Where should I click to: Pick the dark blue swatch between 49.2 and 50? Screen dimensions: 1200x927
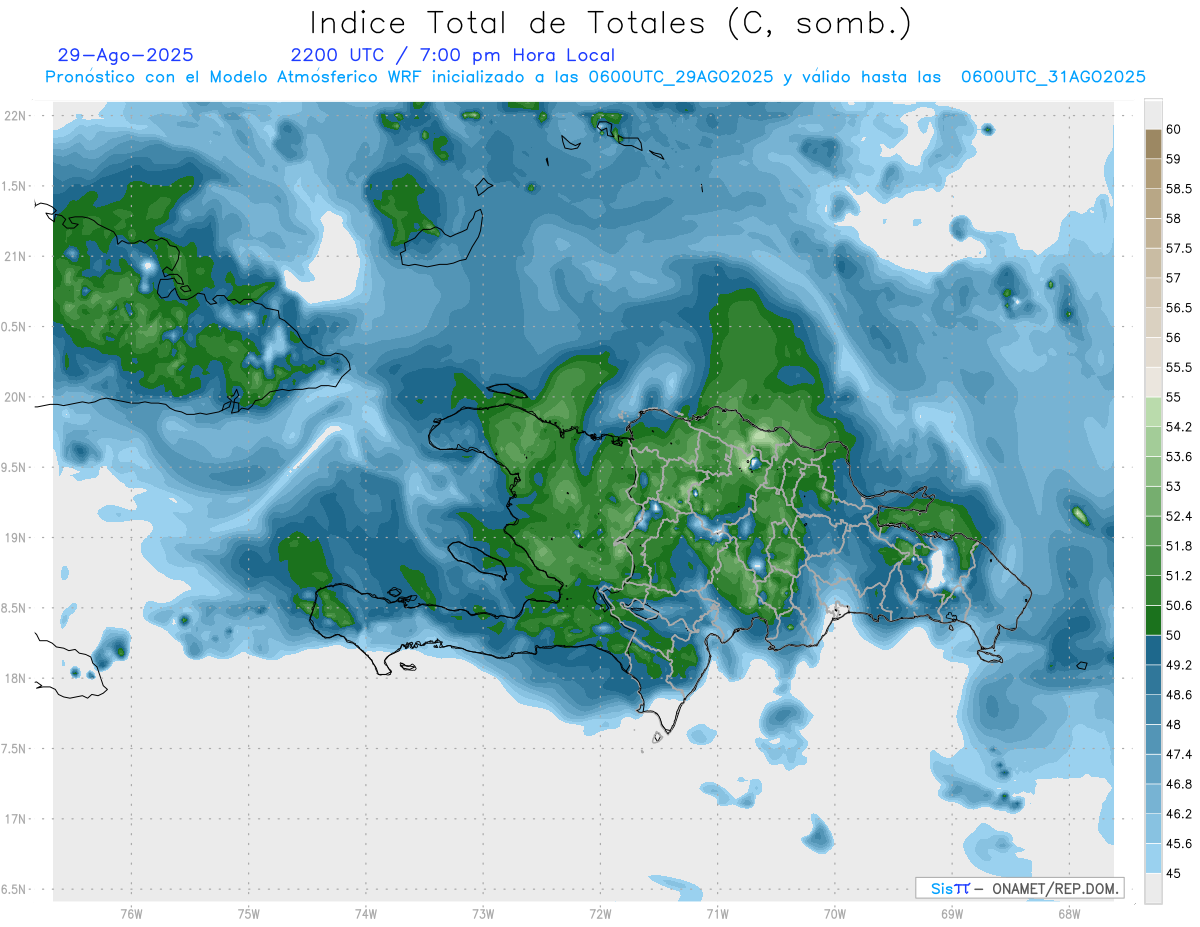point(1153,650)
